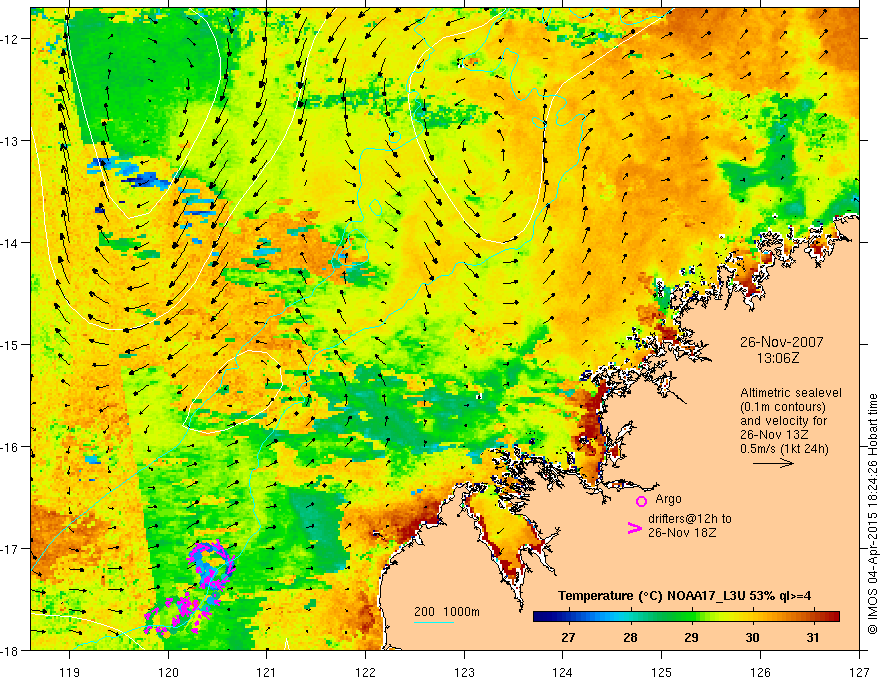
Task: Click the '200 1000m' depth label
Action: (x=447, y=612)
